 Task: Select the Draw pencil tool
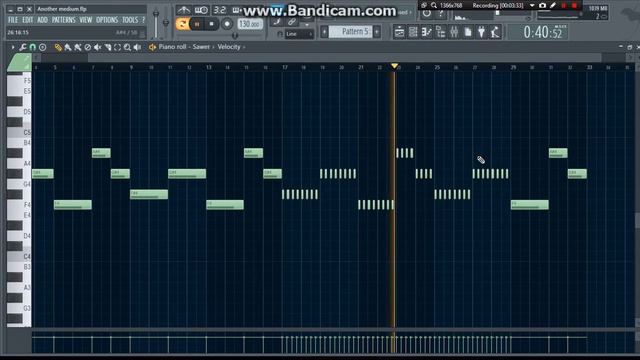click(x=58, y=47)
